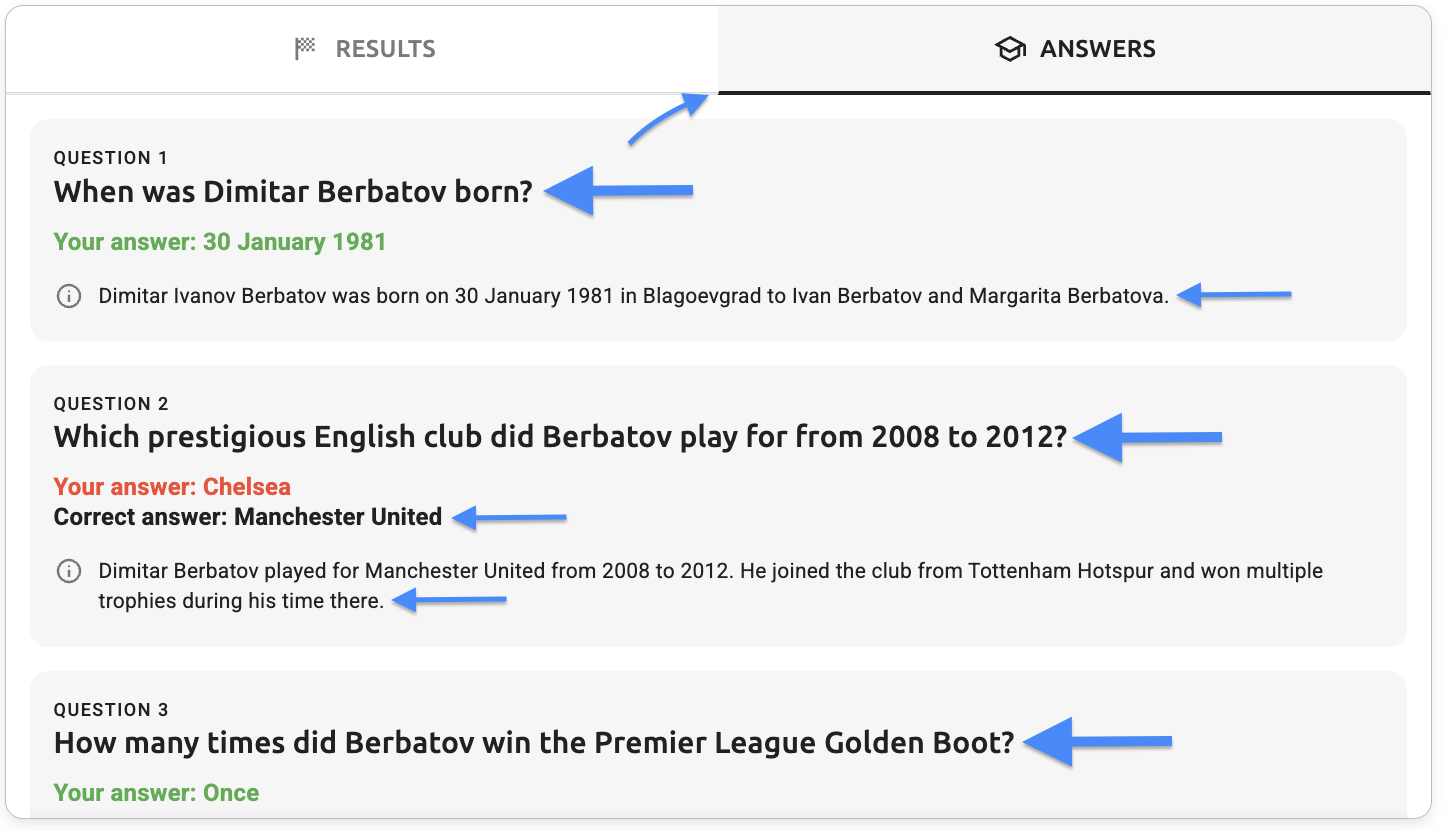Click the graduation cap Answers icon

(1011, 49)
